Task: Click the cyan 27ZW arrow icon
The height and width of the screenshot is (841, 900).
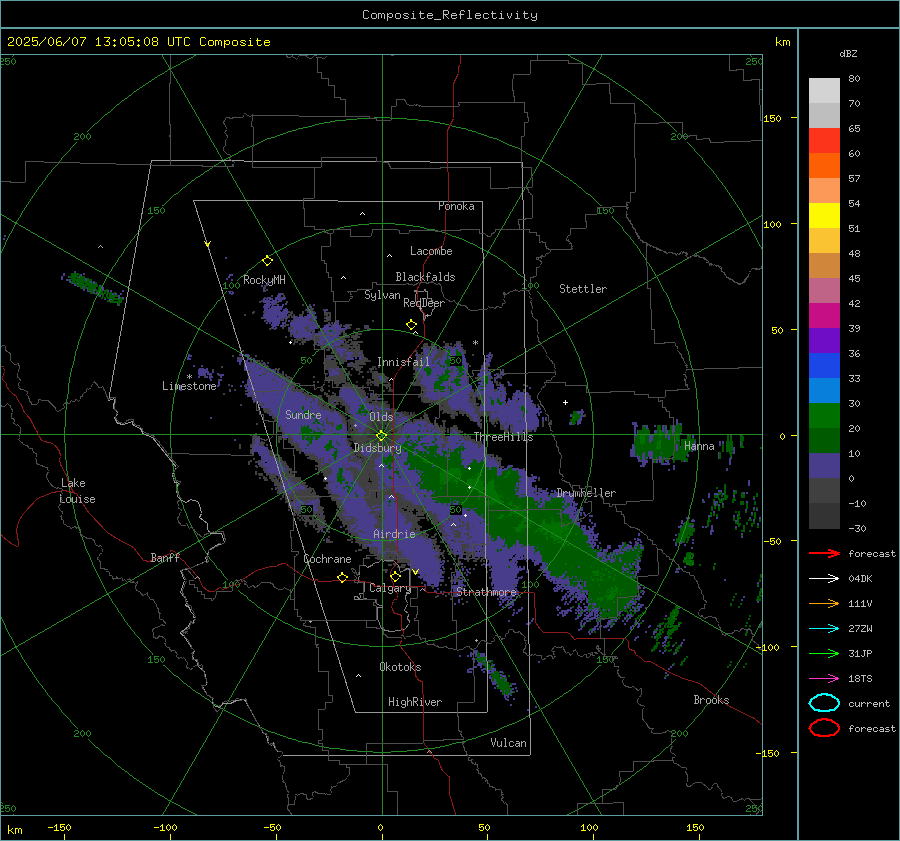Action: point(824,629)
